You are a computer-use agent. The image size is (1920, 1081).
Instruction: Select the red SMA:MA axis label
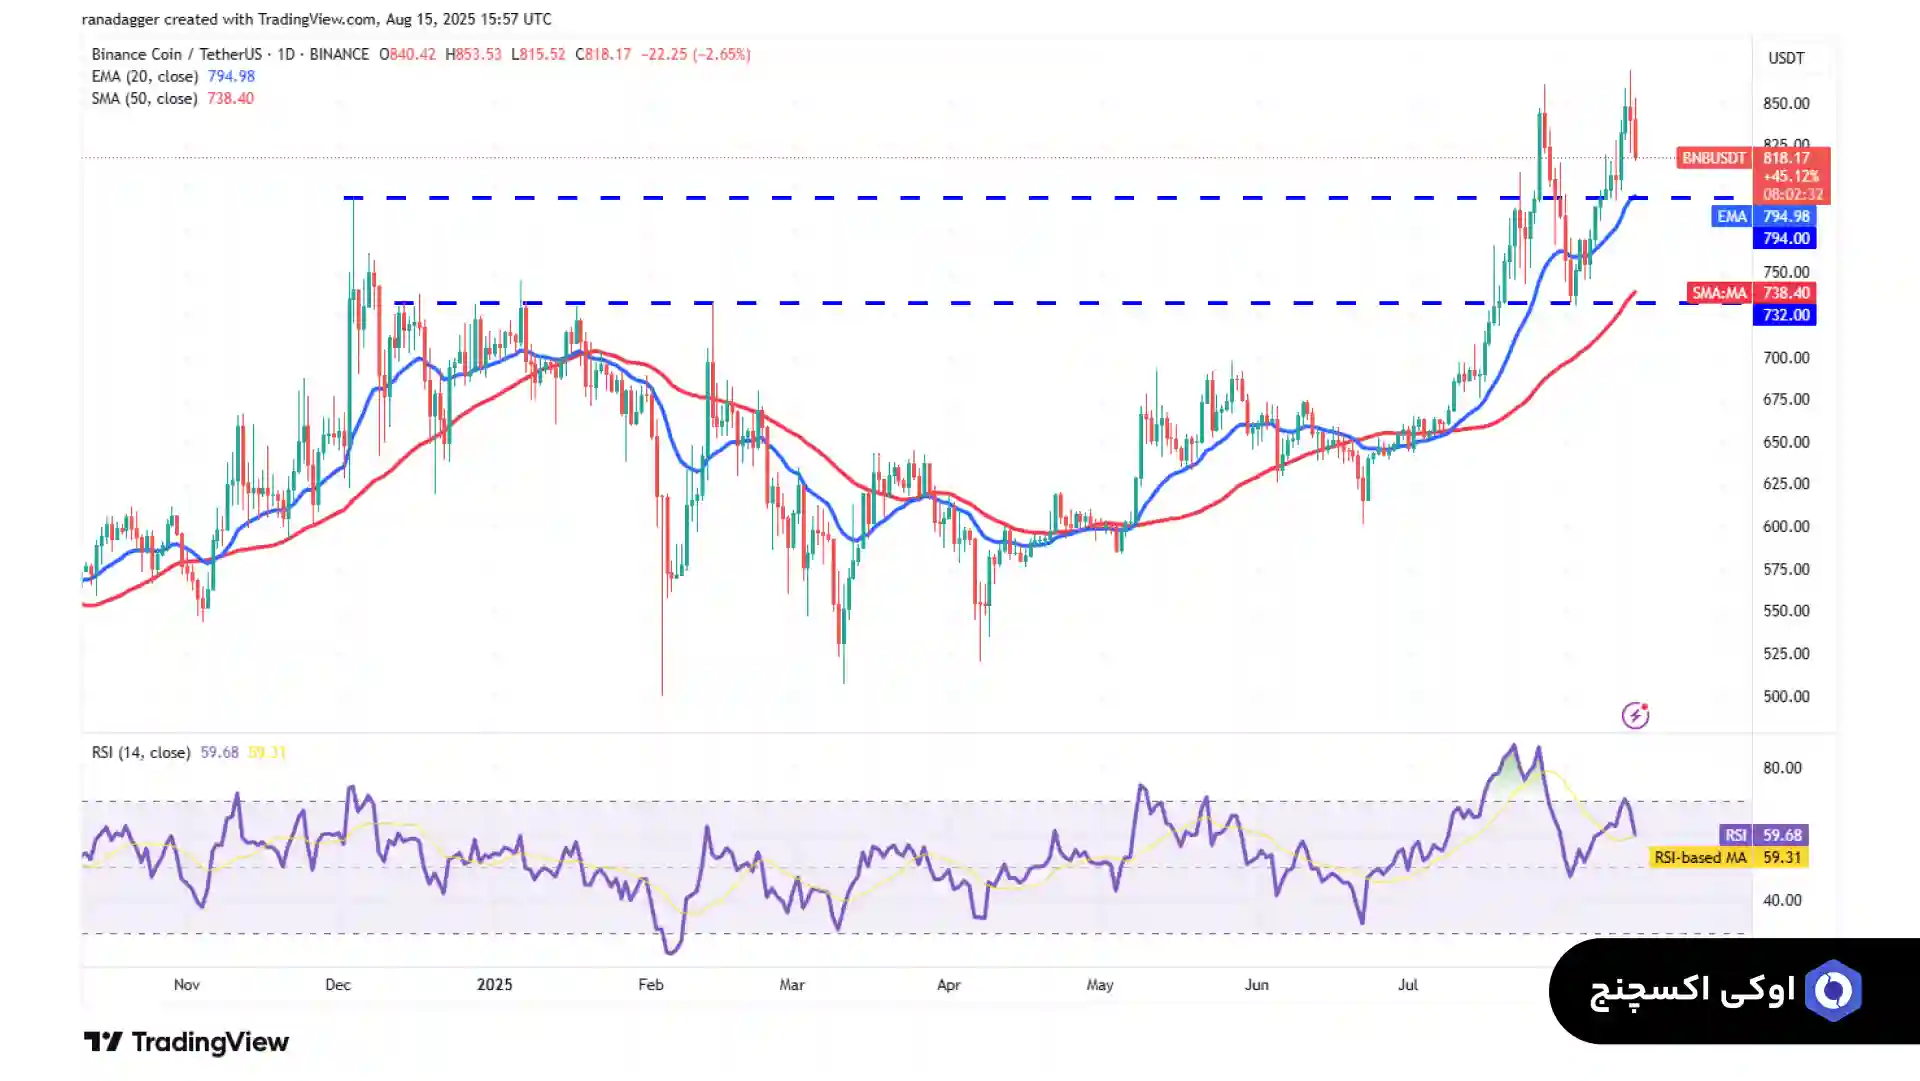click(x=1719, y=293)
